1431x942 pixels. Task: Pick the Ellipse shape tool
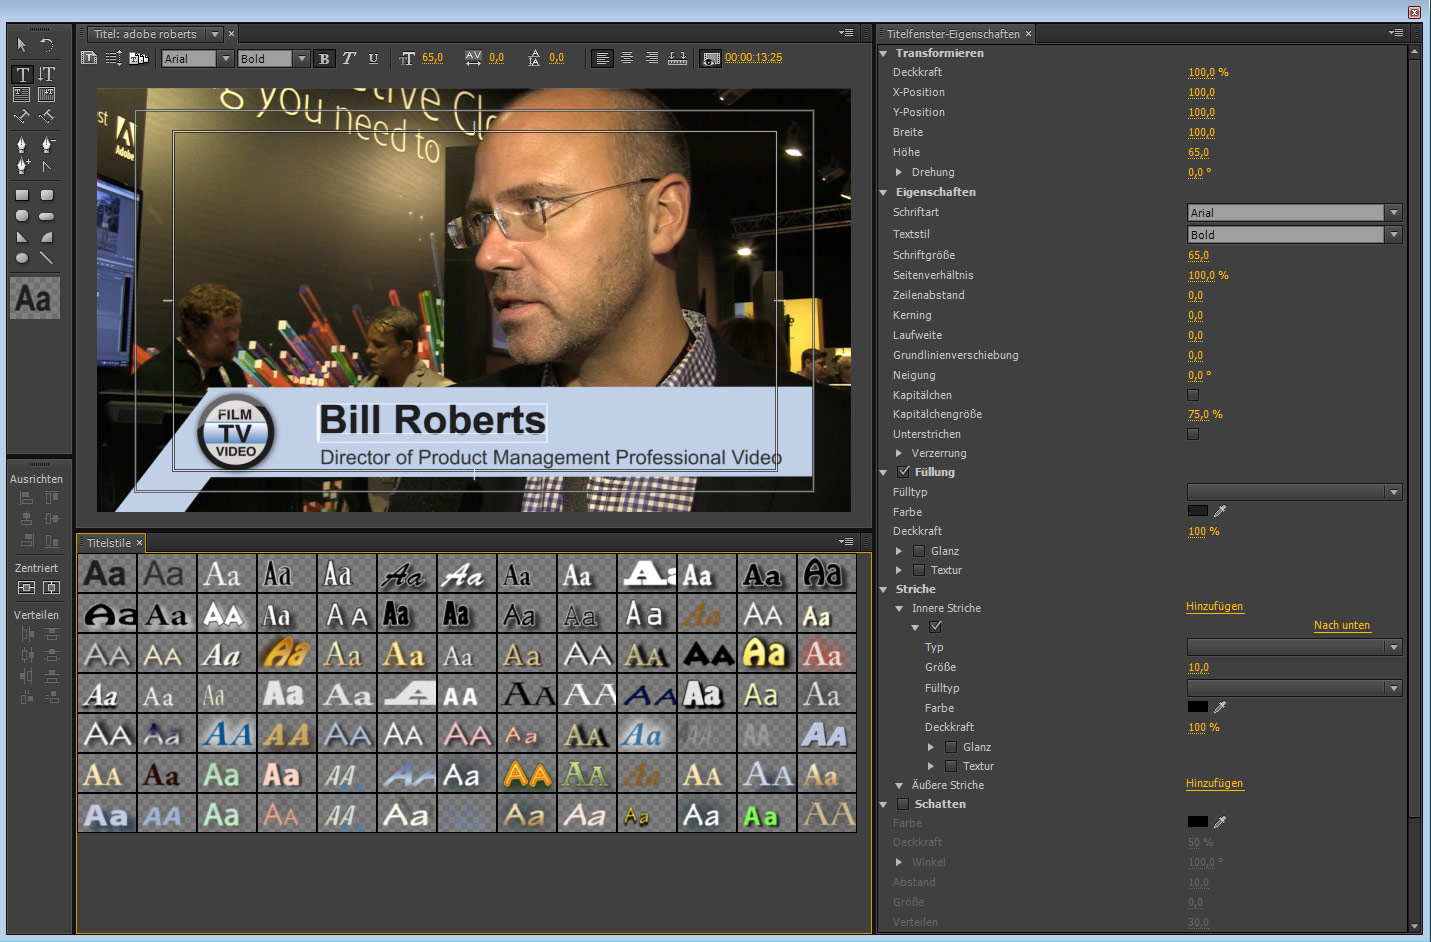point(22,258)
